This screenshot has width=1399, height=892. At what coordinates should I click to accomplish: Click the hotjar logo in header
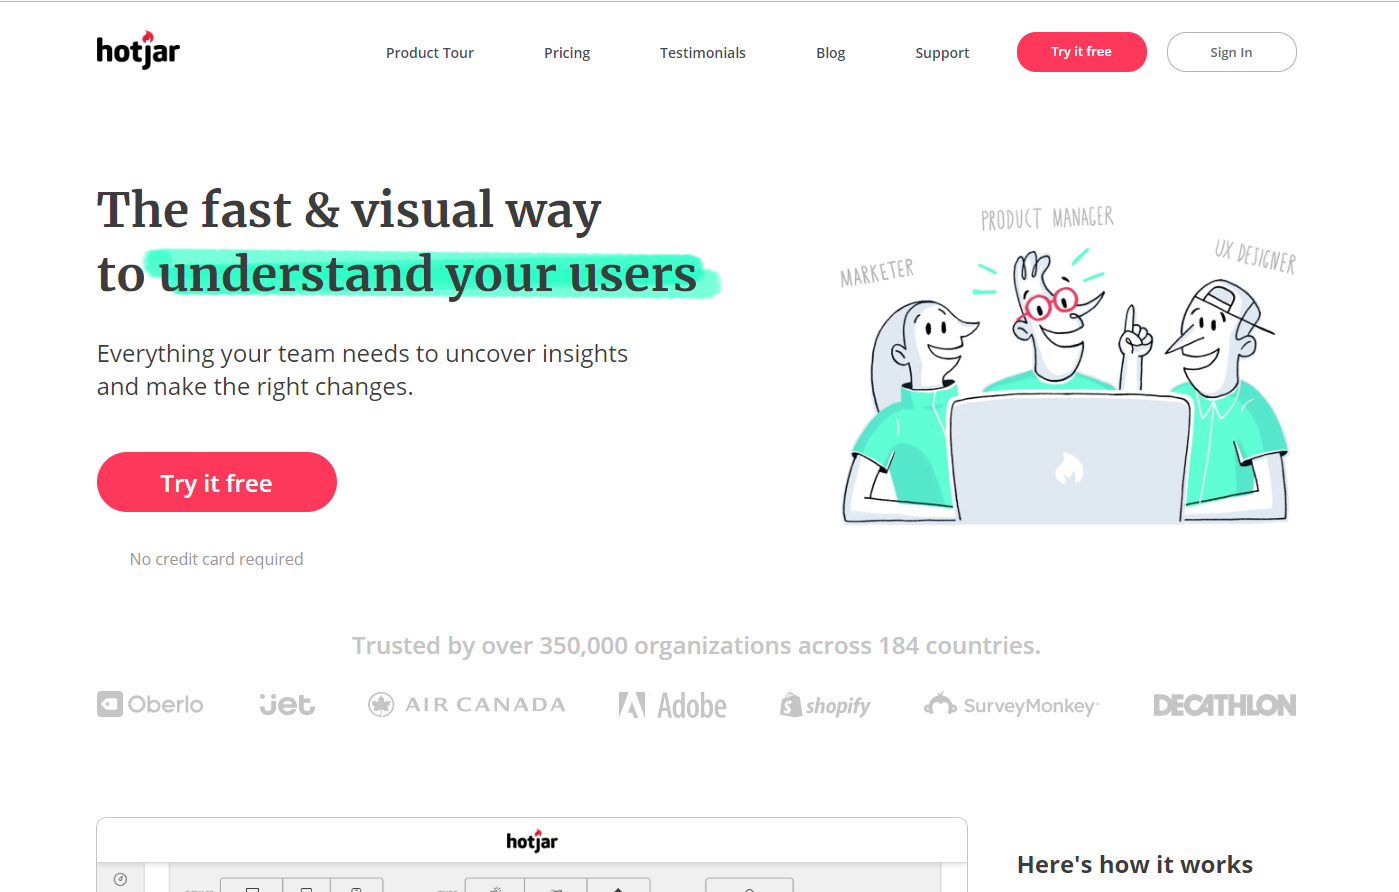click(x=138, y=50)
